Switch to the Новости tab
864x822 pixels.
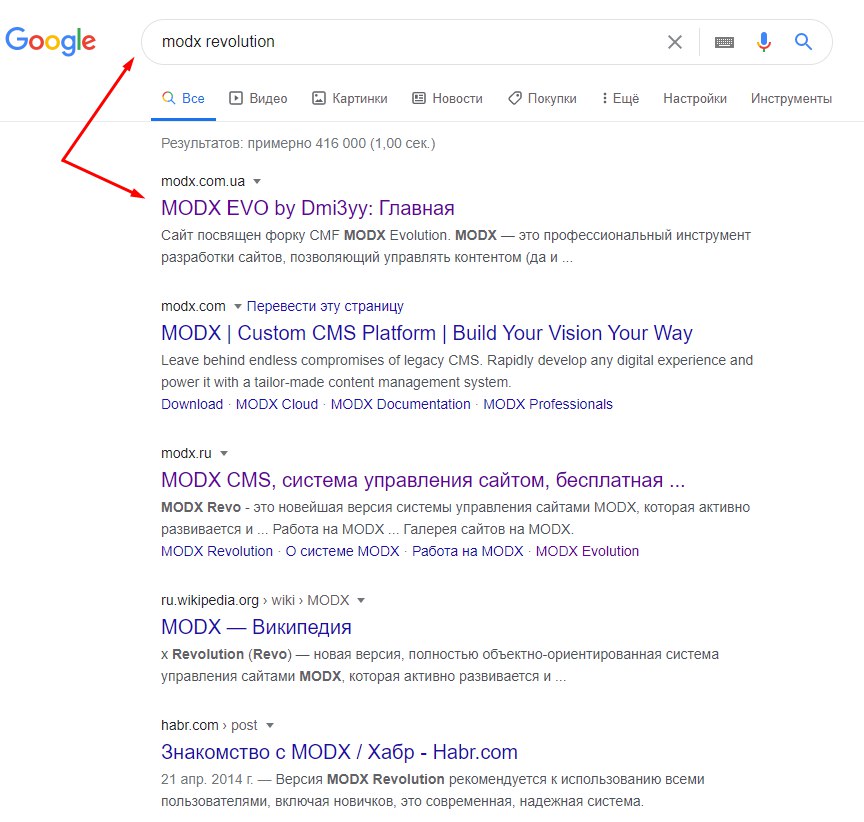pyautogui.click(x=447, y=99)
